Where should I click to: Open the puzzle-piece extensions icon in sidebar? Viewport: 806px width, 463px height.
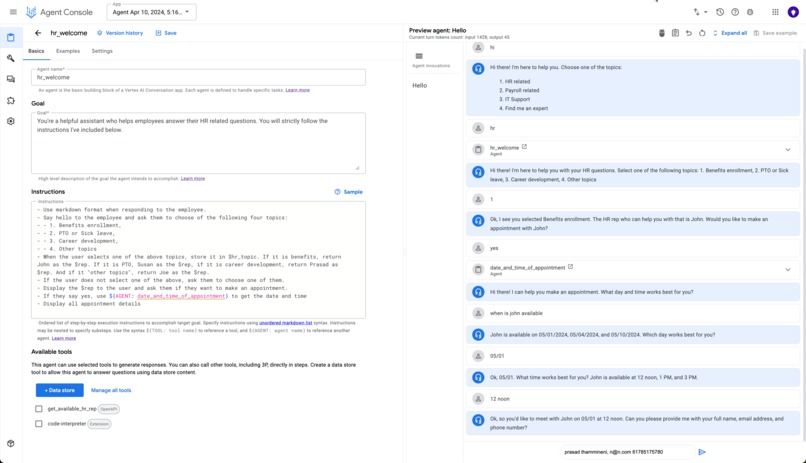pos(11,100)
